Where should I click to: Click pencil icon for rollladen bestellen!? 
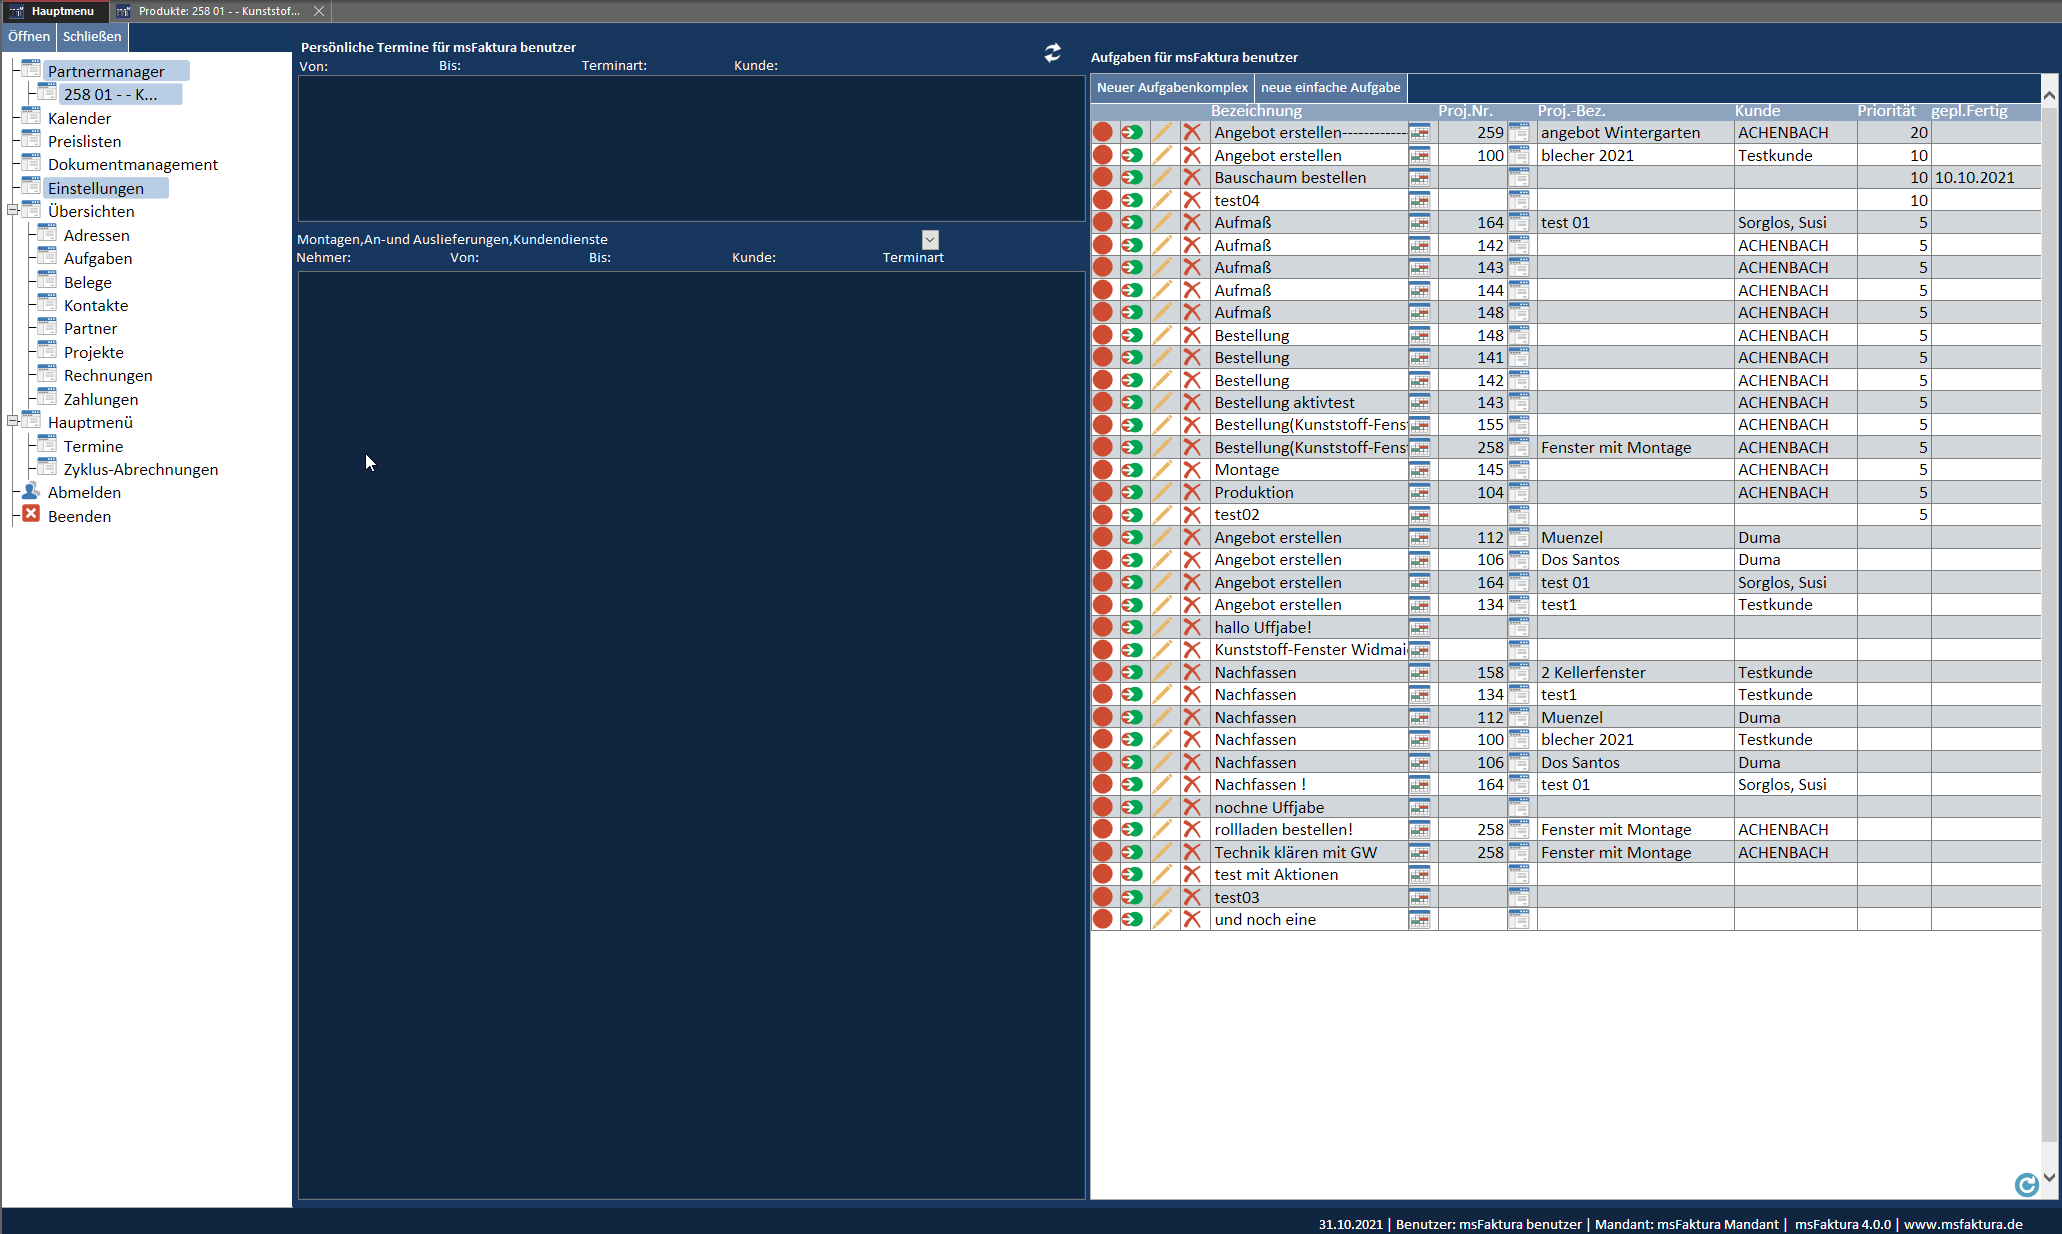tap(1162, 830)
